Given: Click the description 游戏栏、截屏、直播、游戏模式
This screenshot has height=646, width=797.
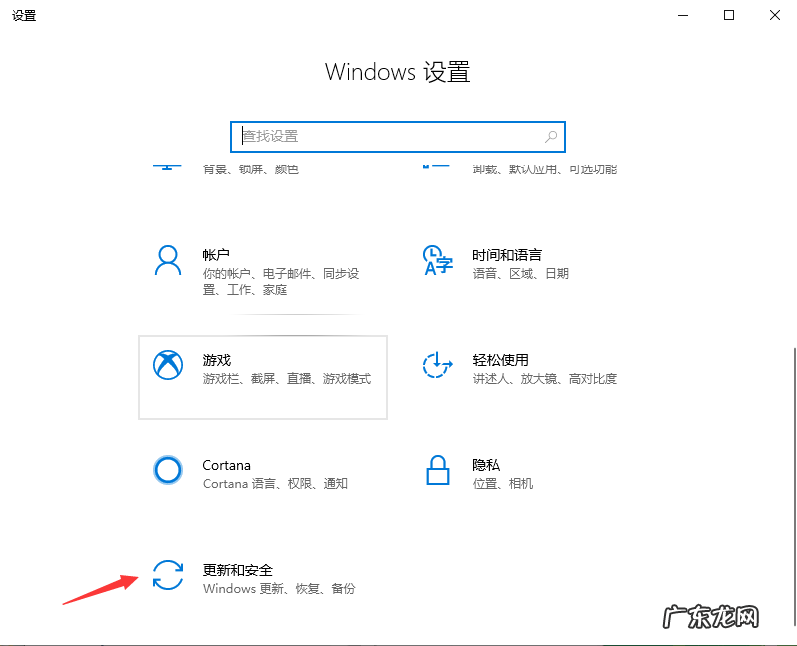Looking at the screenshot, I should (287, 379).
